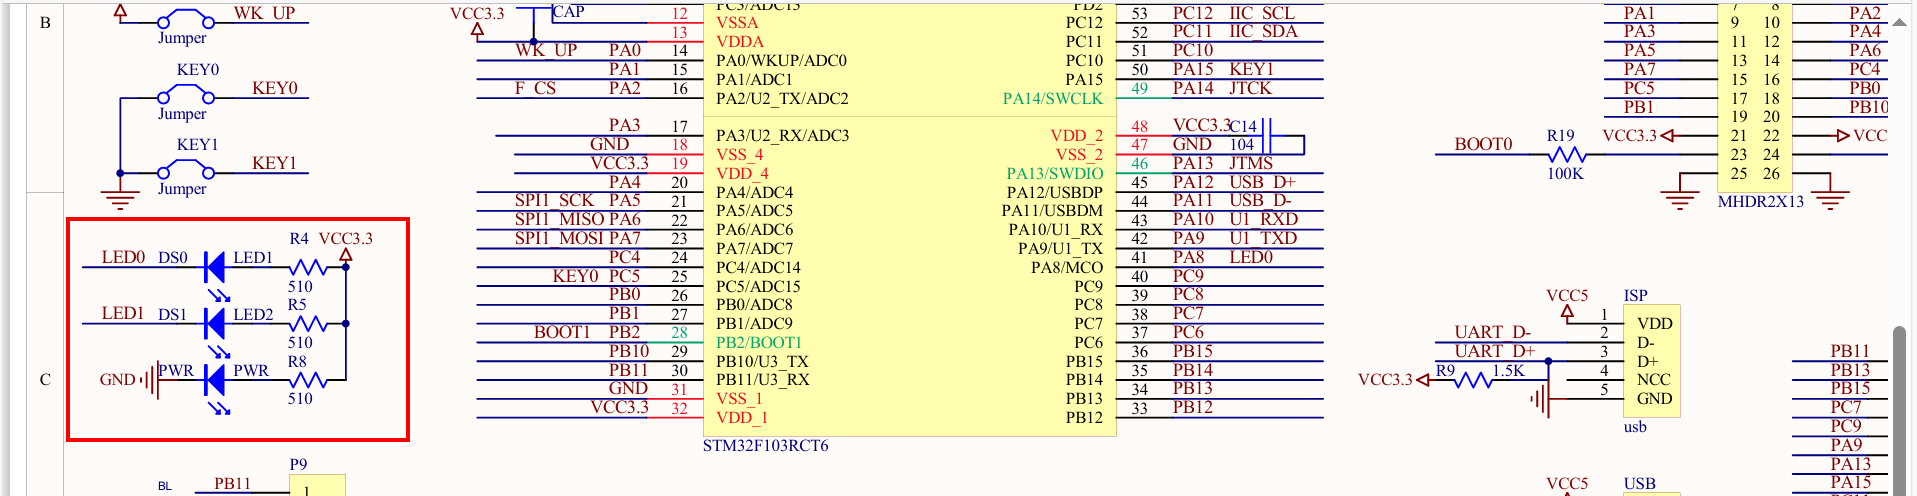Screen dimensions: 1917x496
Task: Select the JTCK net label
Action: (x=1250, y=89)
